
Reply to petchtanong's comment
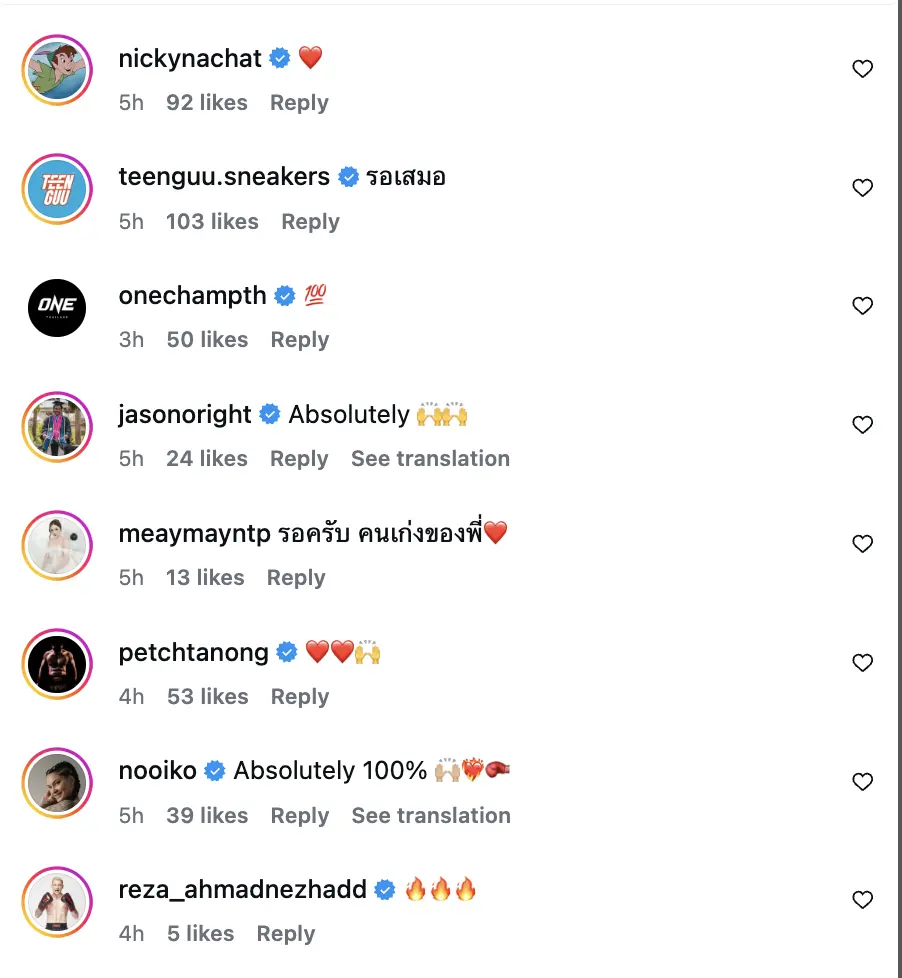coord(299,697)
